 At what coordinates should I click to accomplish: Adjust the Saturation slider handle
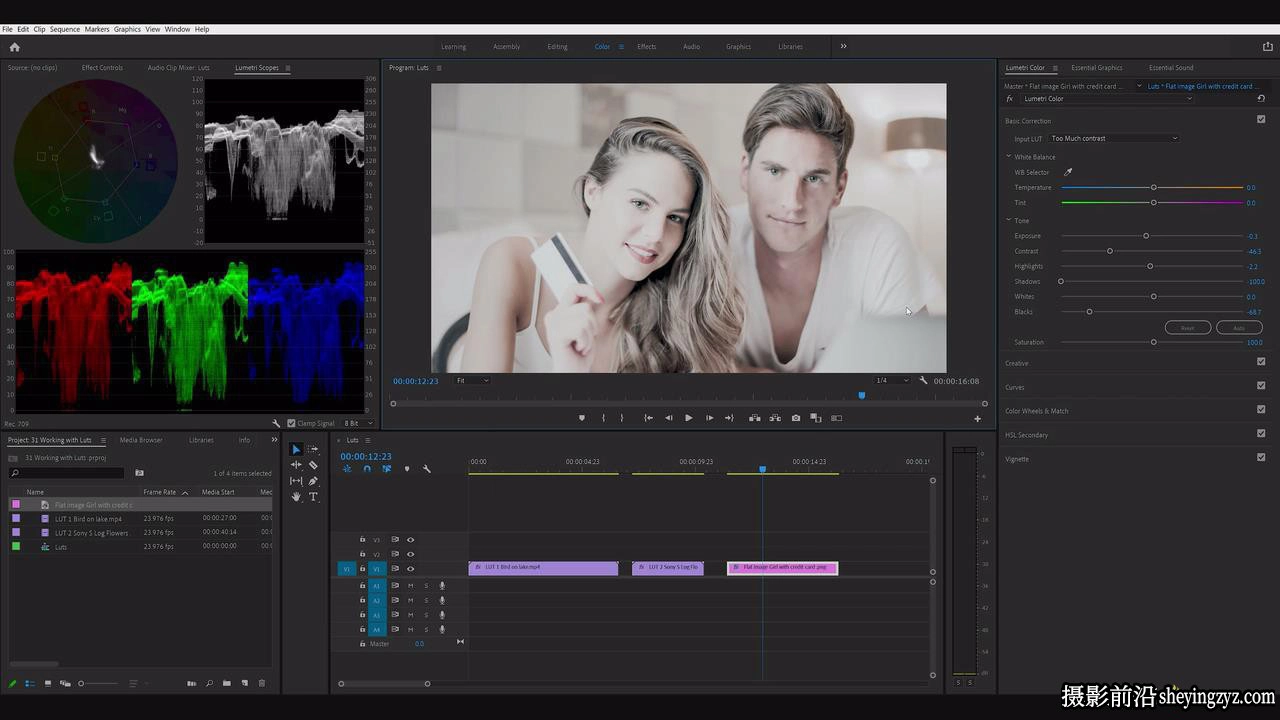point(1153,342)
